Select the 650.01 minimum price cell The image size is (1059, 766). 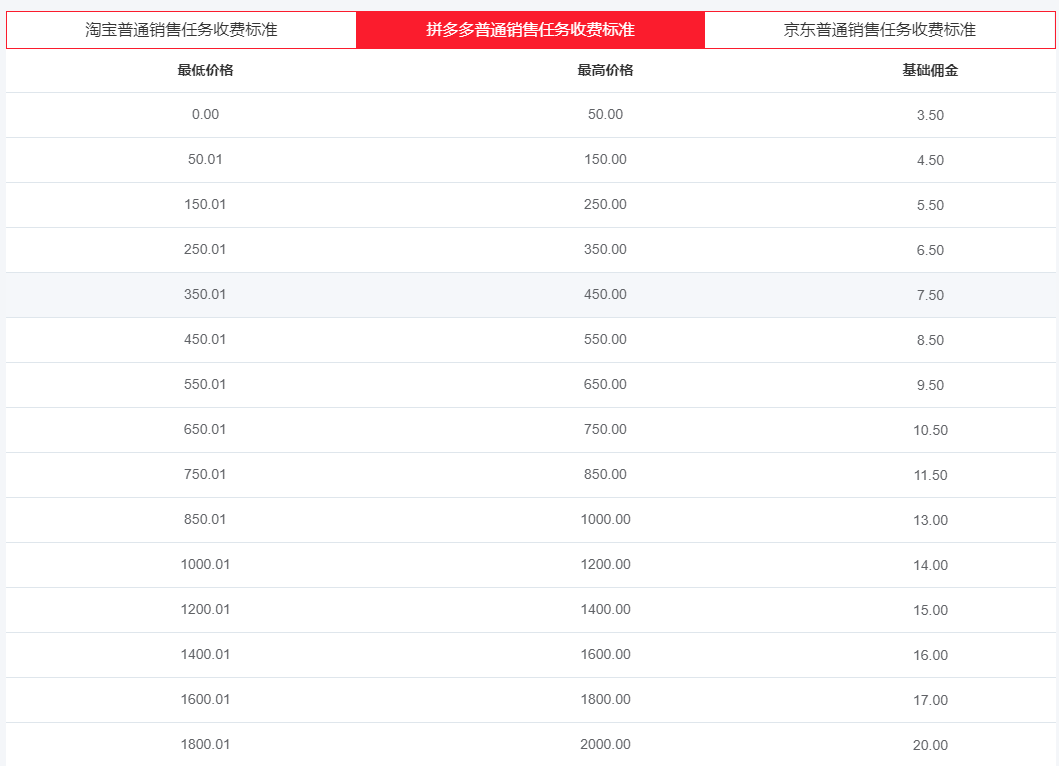pyautogui.click(x=205, y=429)
